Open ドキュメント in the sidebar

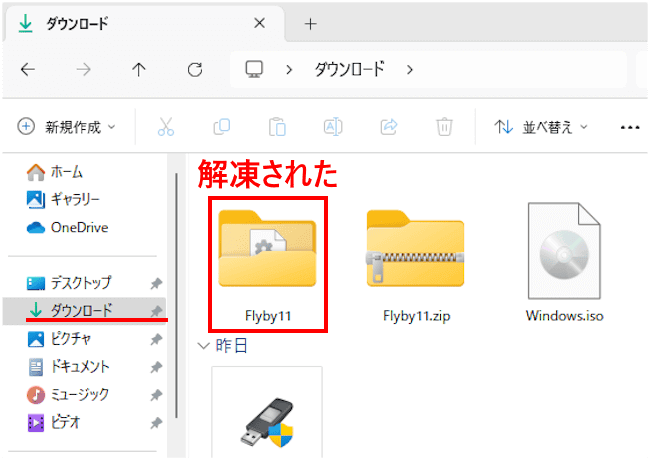pyautogui.click(x=69, y=366)
